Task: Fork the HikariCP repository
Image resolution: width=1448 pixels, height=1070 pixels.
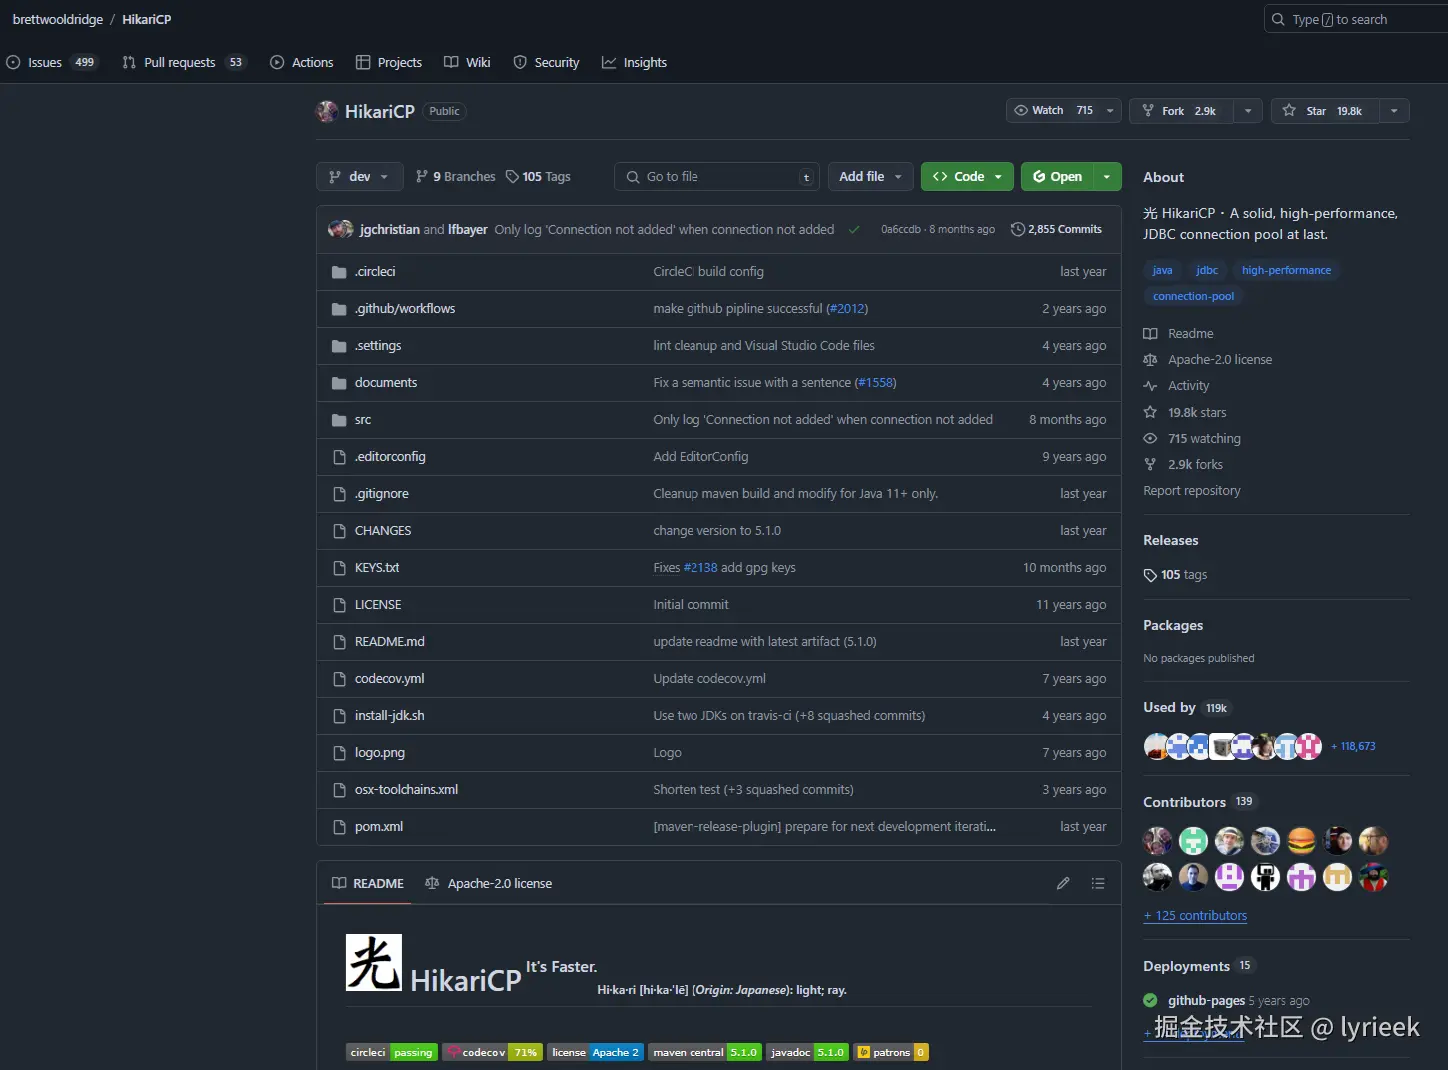Action: tap(1181, 111)
